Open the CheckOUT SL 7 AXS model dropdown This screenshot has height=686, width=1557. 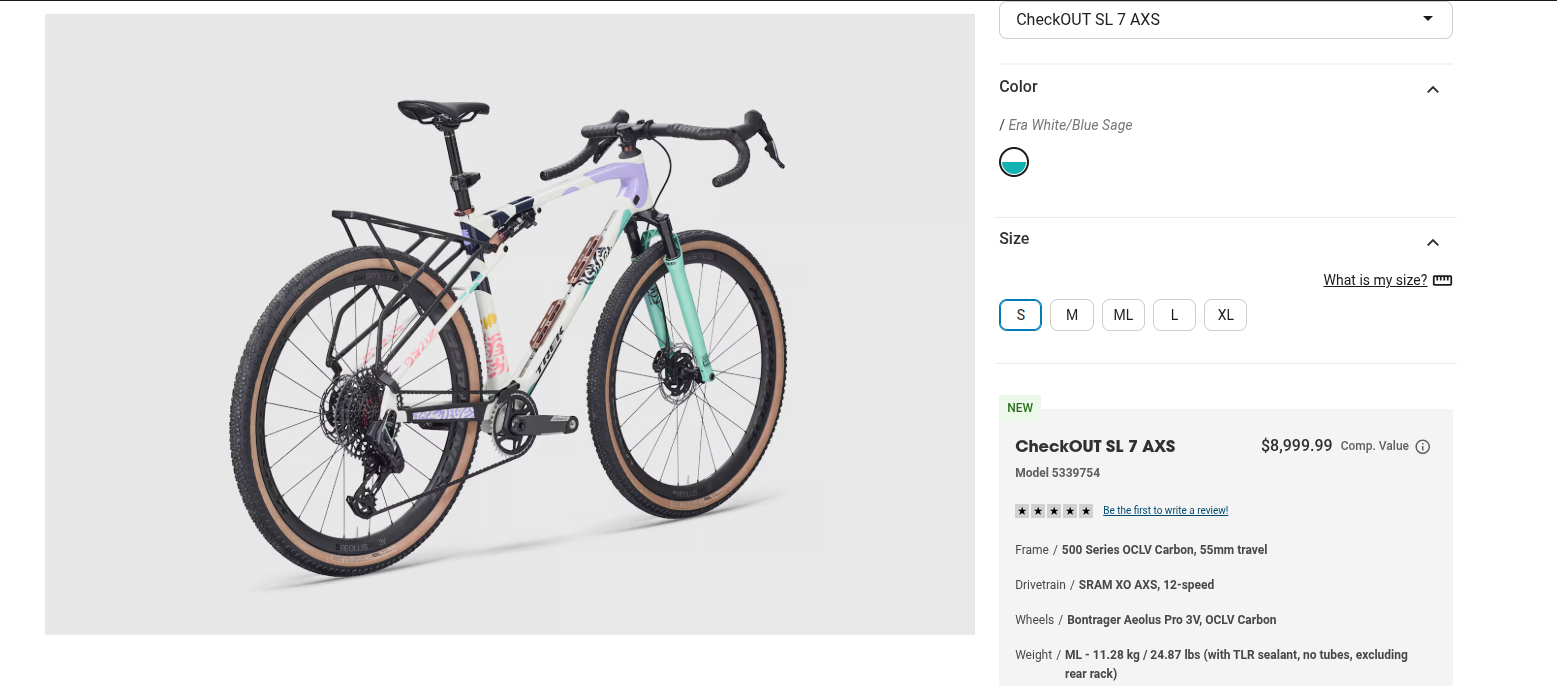[1225, 20]
